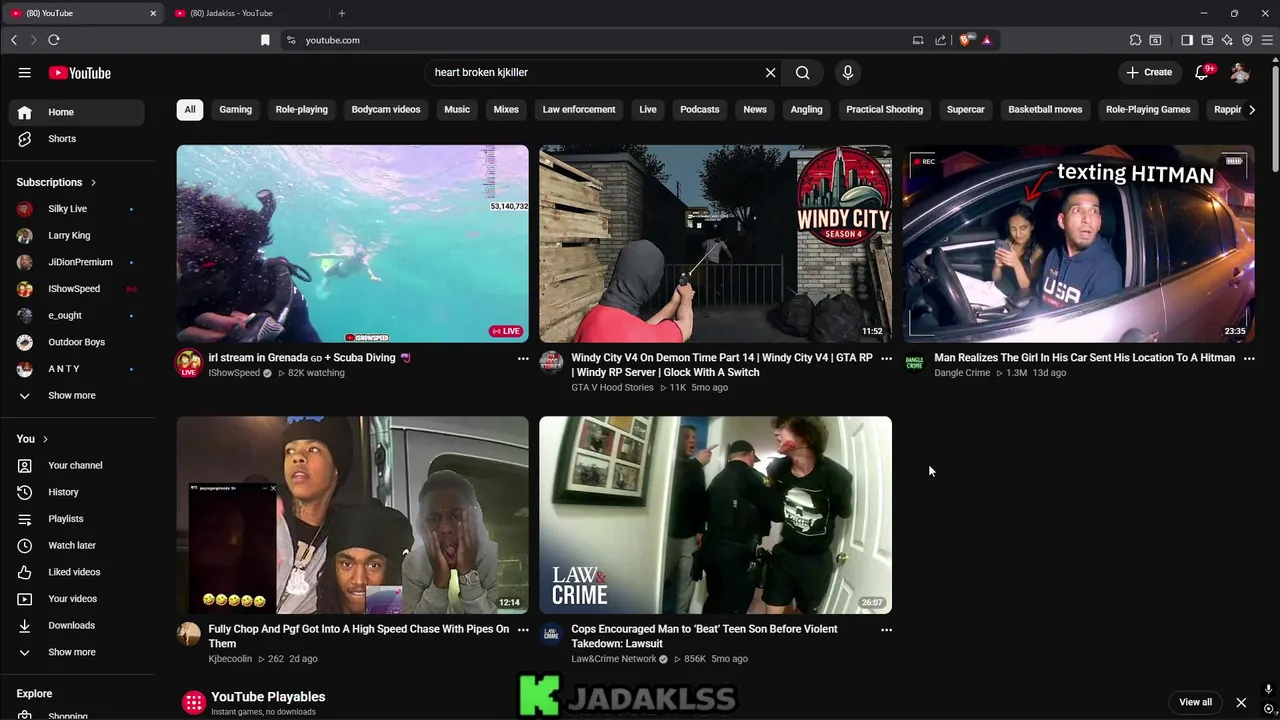Open options for Fully Chop And Pgf video
The height and width of the screenshot is (720, 1280).
pyautogui.click(x=523, y=630)
